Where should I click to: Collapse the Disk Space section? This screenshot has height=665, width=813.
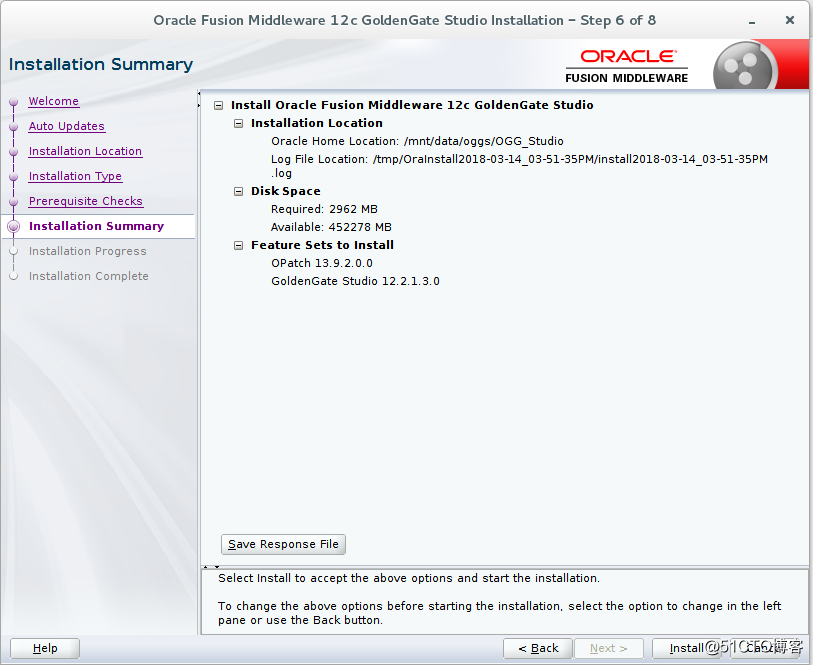click(x=239, y=191)
